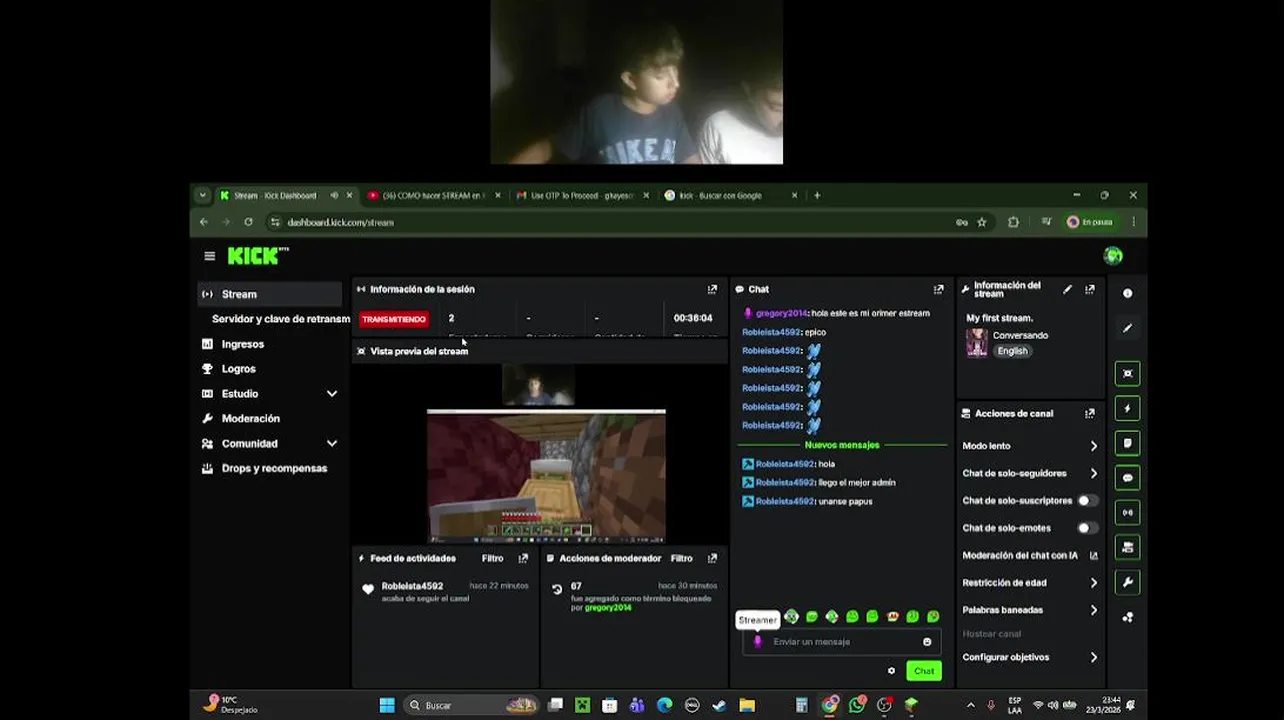Open WhatsApp from the taskbar
Screen dimensions: 1284x720
(x=857, y=705)
